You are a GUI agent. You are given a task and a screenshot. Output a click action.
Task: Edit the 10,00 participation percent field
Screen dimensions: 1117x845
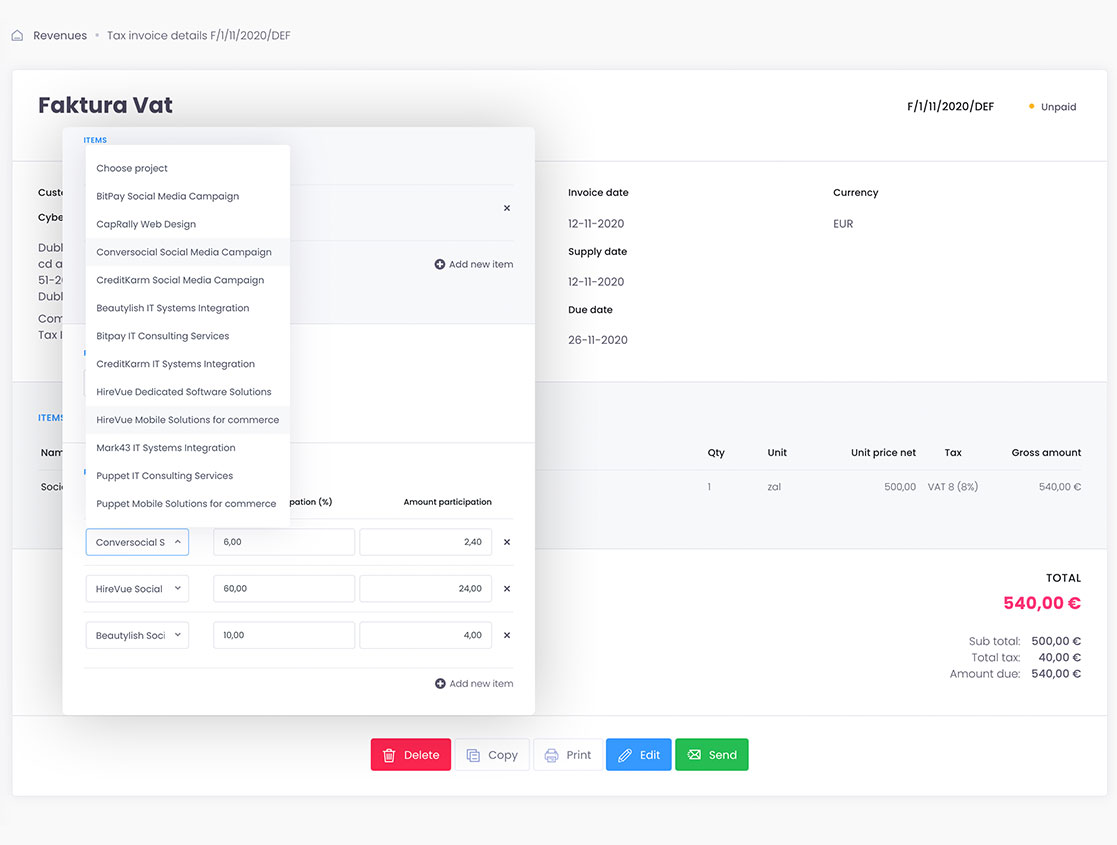[x=284, y=635]
